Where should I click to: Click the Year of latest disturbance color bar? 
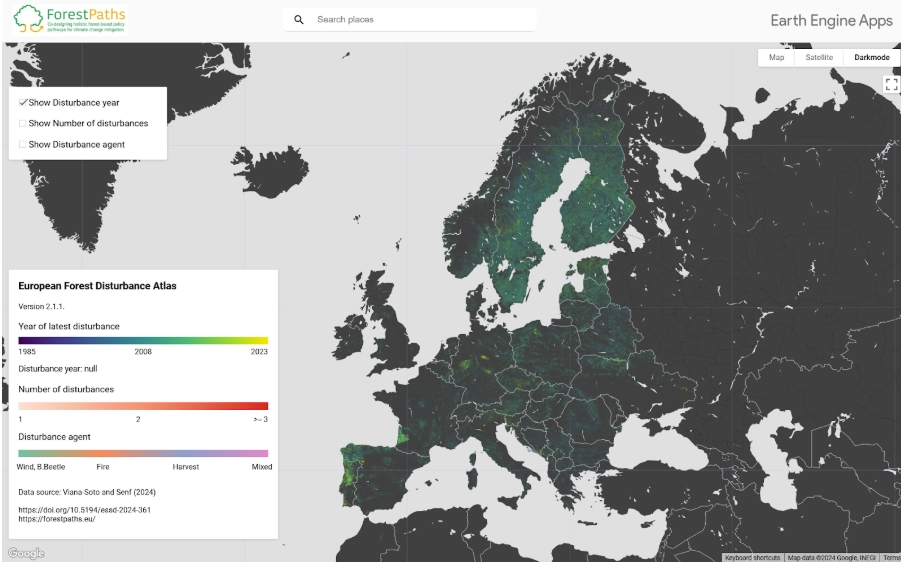pos(143,340)
